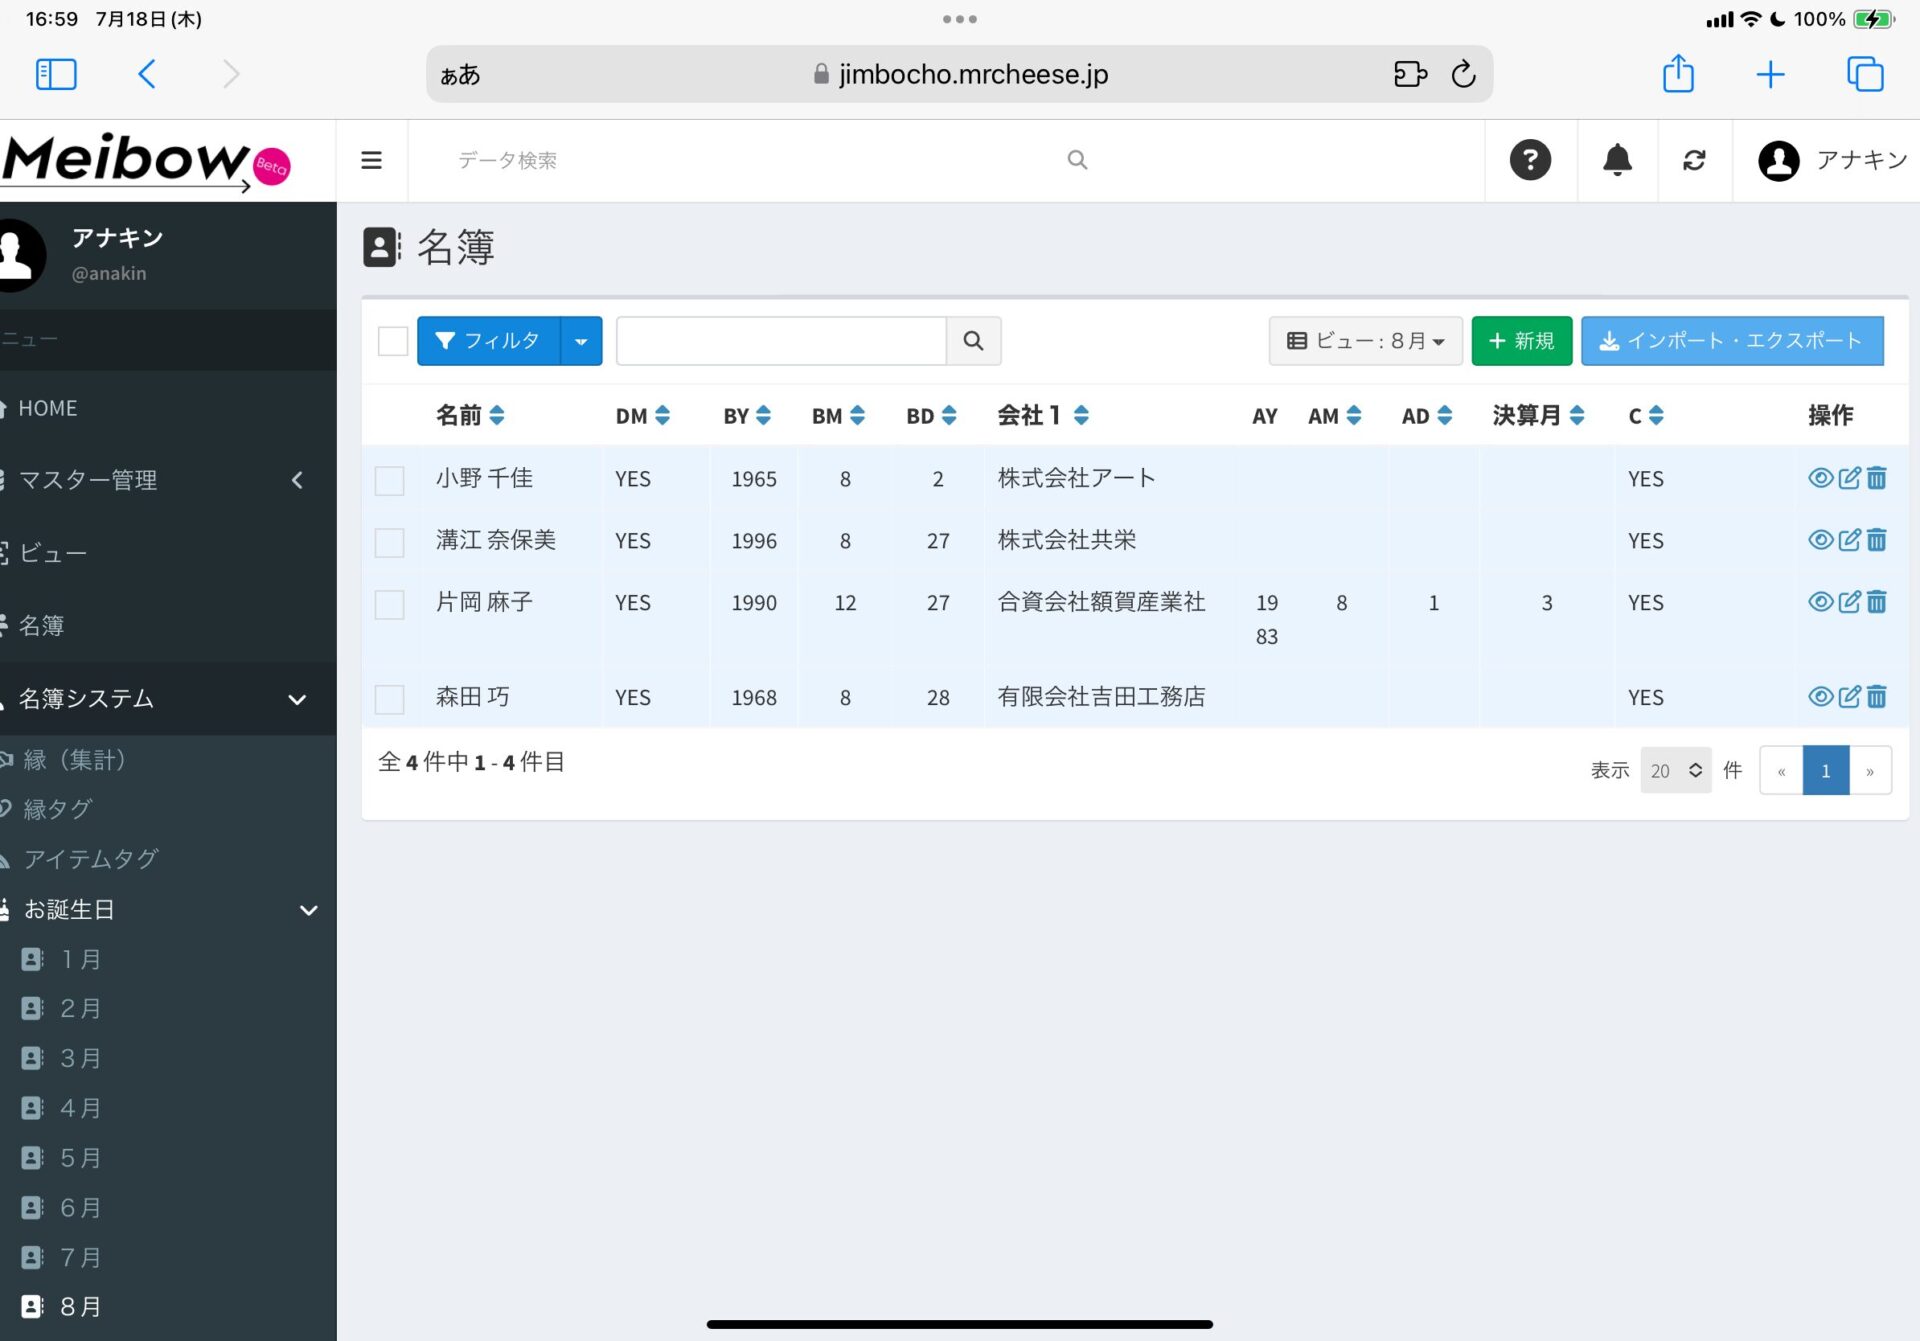
Task: Delete the 小野 千佳 record
Action: coord(1877,478)
